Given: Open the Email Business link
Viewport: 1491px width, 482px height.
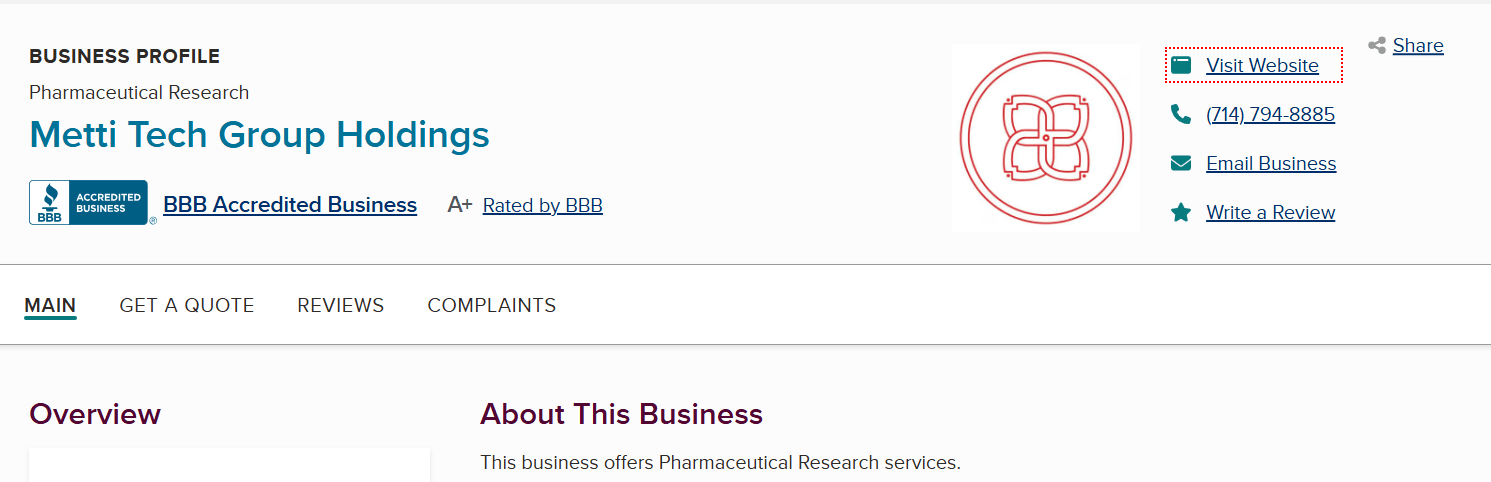Looking at the screenshot, I should tap(1271, 164).
